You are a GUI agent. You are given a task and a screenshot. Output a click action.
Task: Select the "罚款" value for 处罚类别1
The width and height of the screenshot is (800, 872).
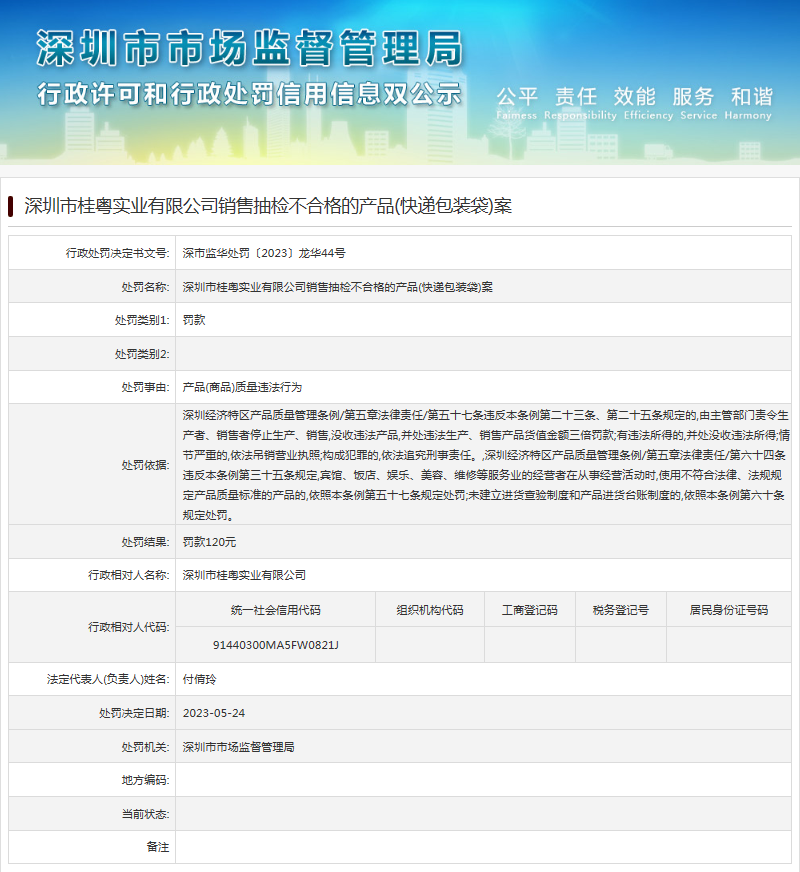click(194, 320)
